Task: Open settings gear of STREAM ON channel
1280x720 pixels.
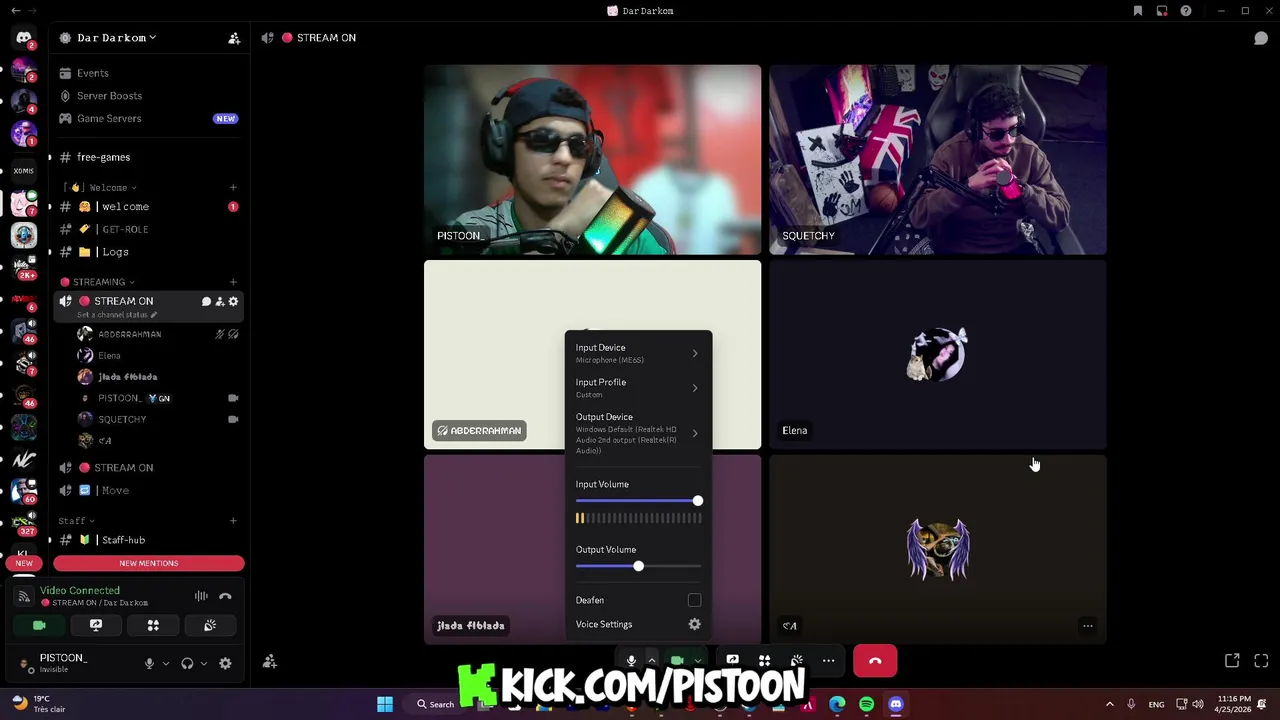Action: coord(234,301)
